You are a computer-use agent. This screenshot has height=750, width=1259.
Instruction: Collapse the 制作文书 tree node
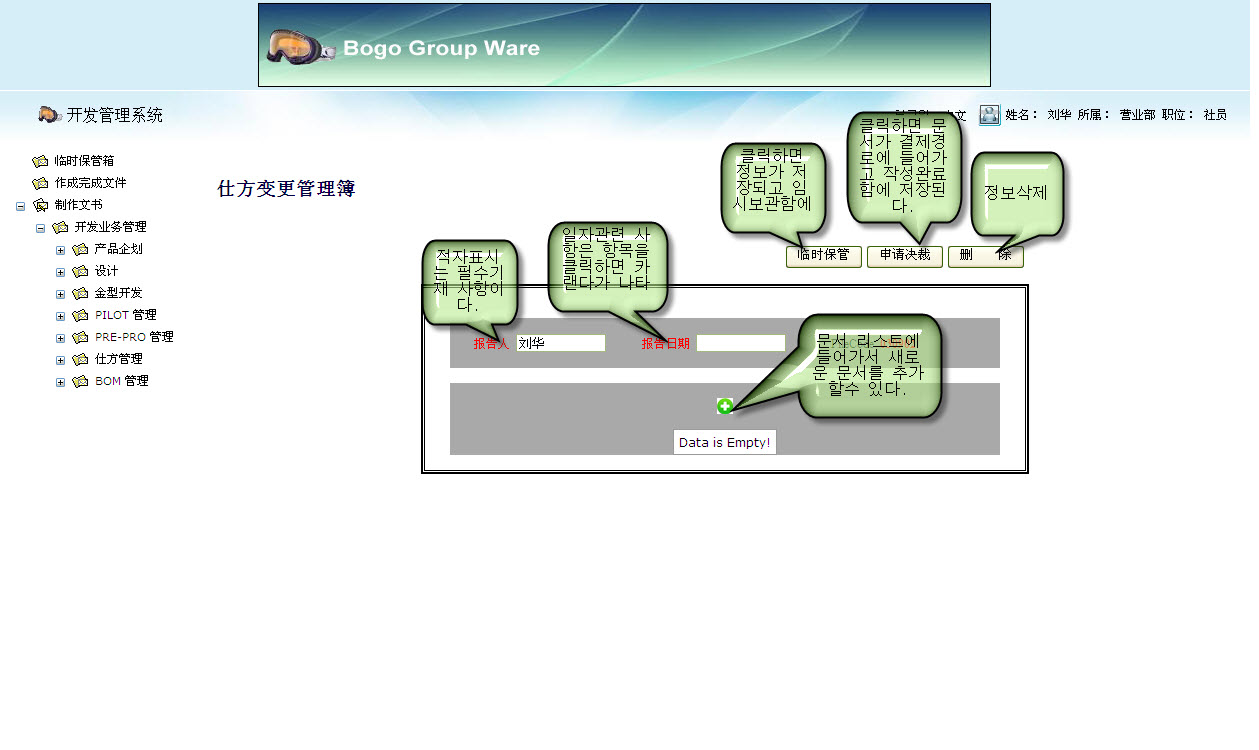(20, 206)
